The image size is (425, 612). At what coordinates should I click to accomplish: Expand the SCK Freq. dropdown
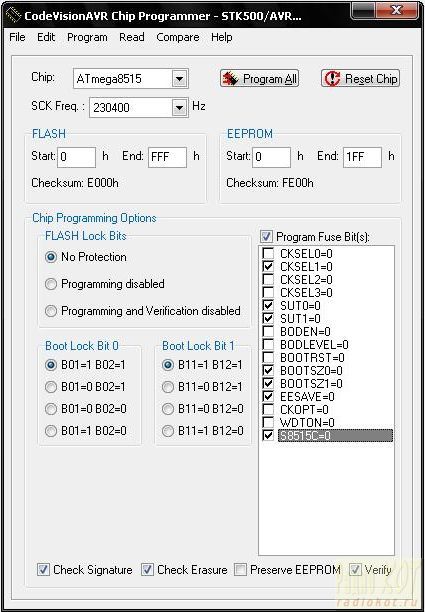[179, 108]
